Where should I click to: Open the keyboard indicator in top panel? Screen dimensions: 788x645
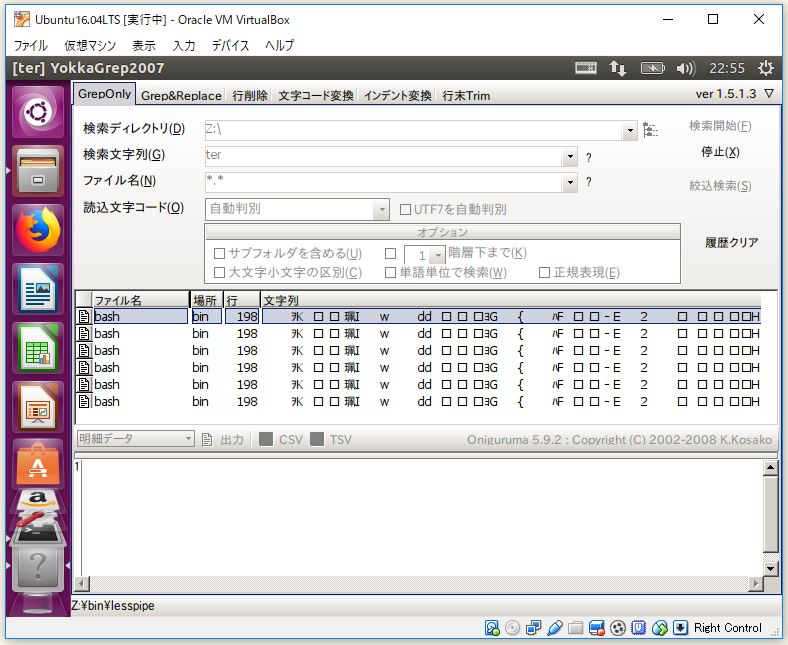coord(586,68)
